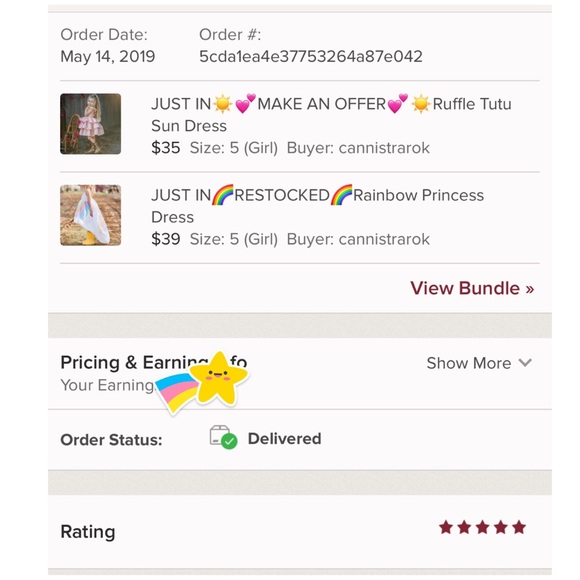Open the Rainbow Princess Dress thumbnail

point(91,215)
